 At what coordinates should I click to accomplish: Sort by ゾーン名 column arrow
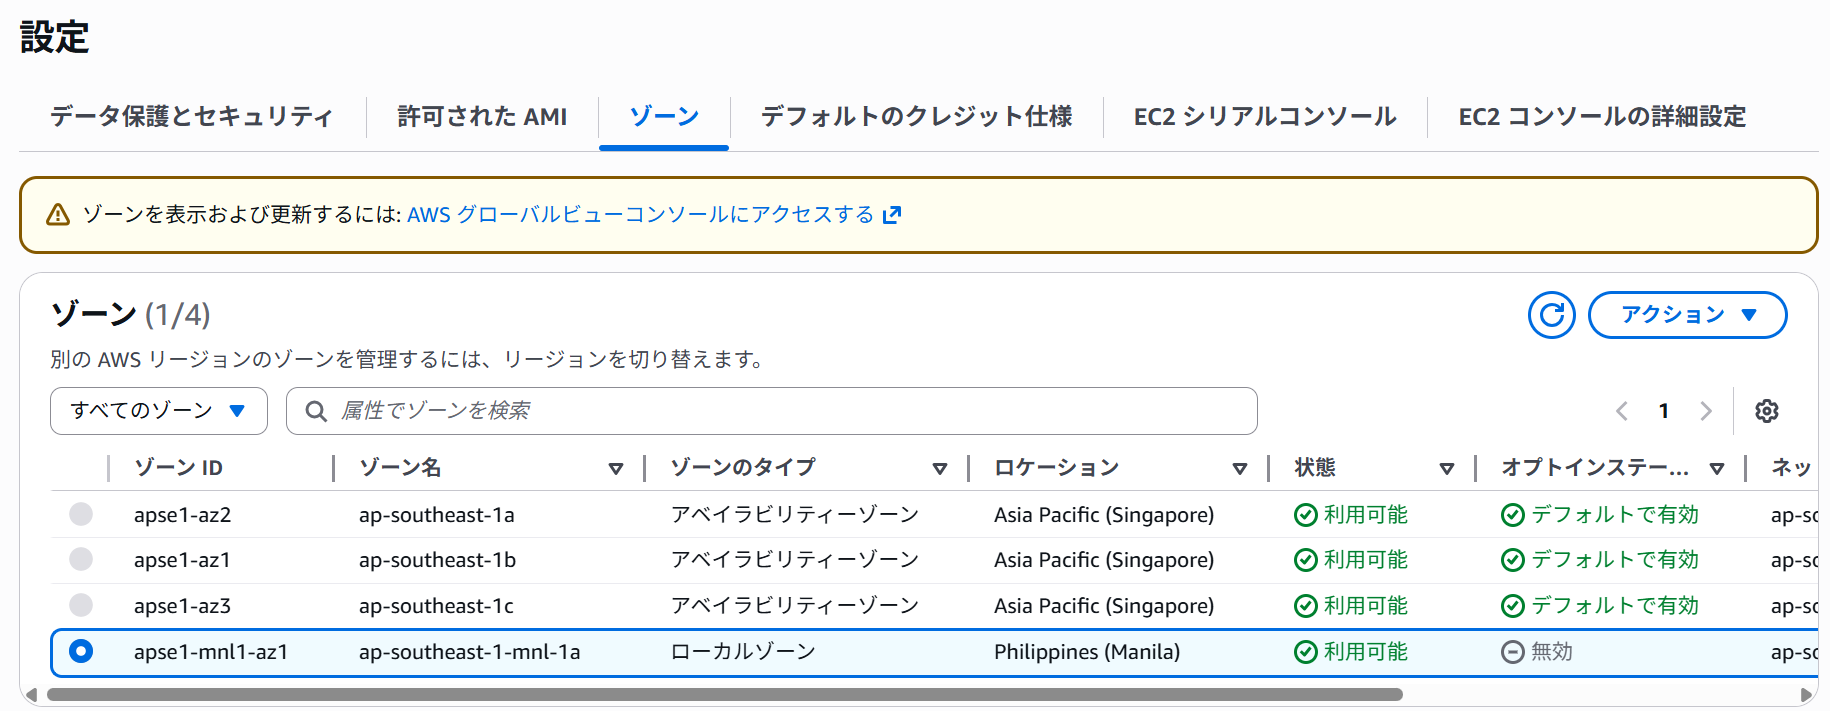616,468
